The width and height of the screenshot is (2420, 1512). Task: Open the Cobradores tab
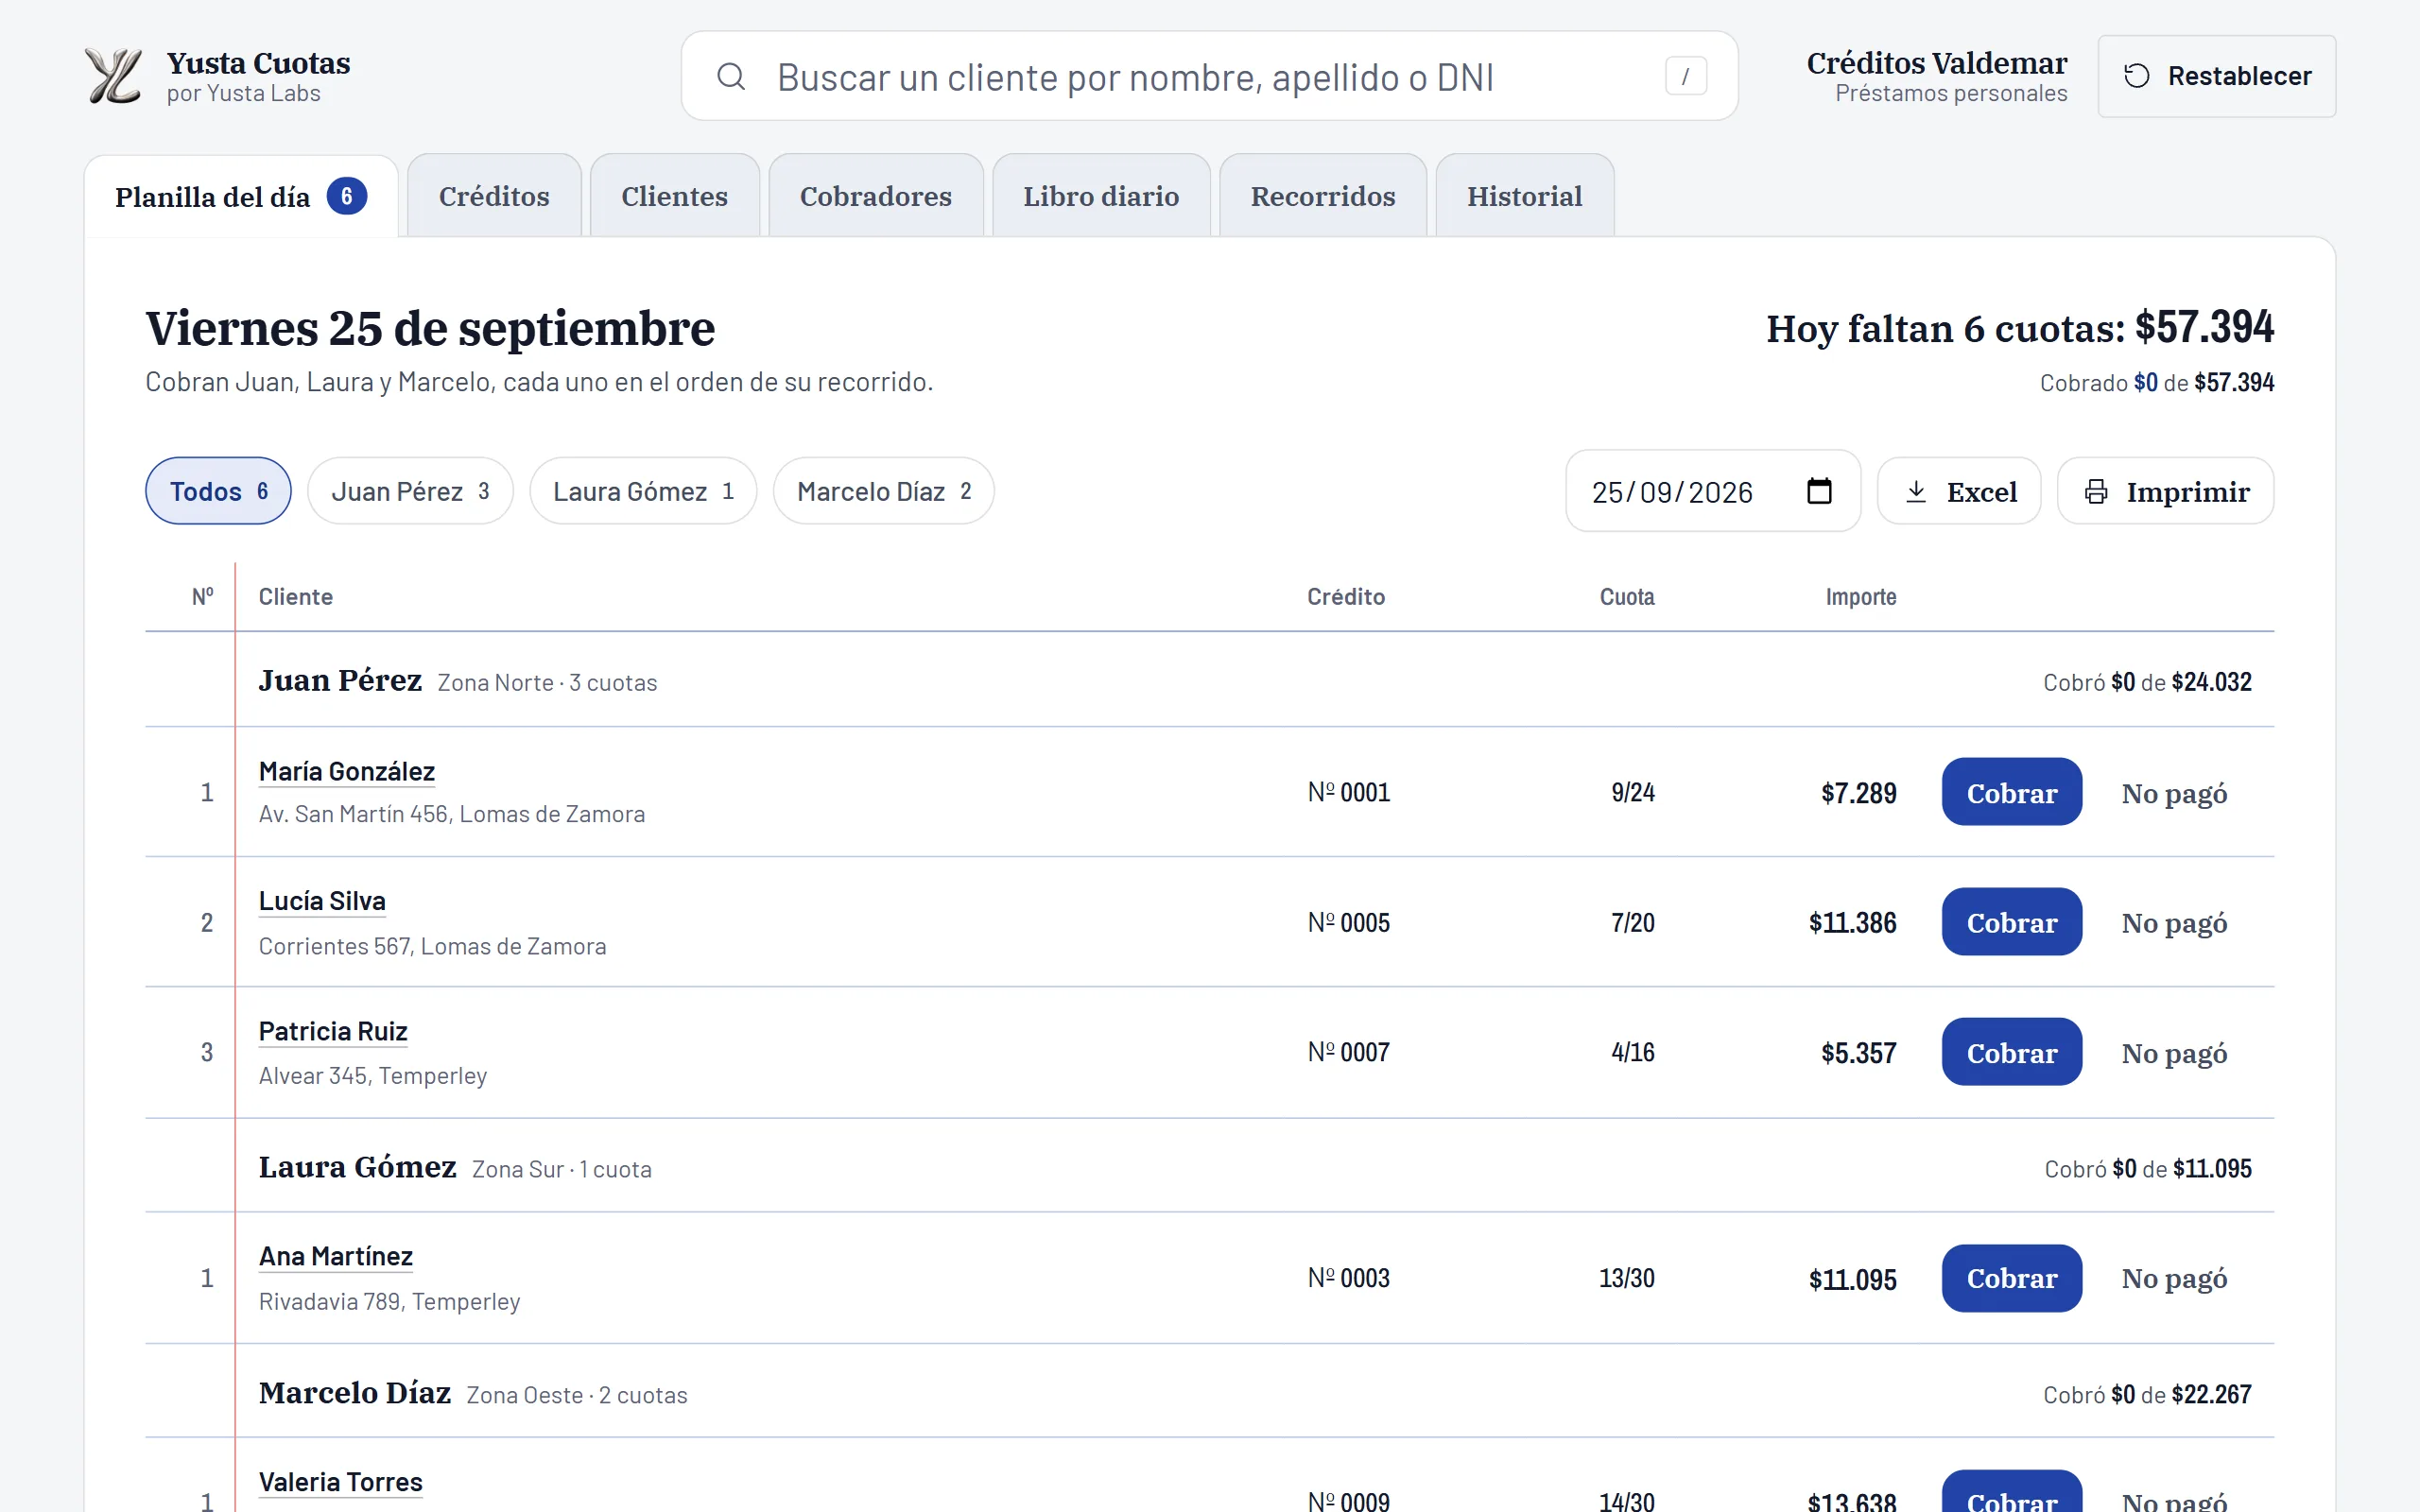tap(875, 196)
